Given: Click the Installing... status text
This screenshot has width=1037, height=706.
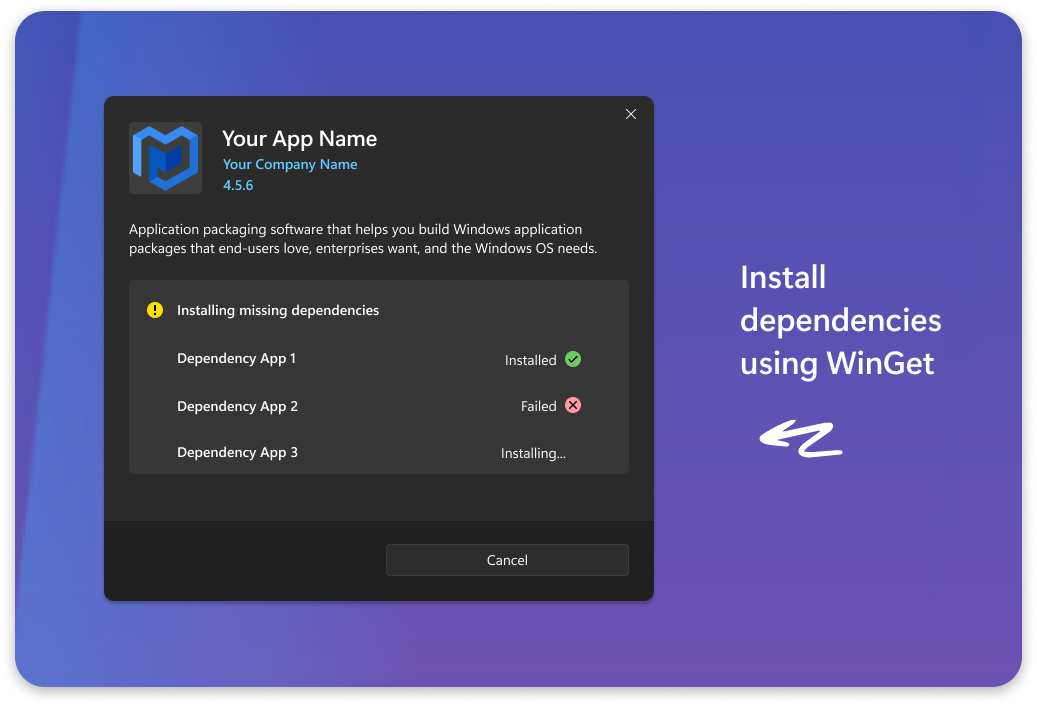Looking at the screenshot, I should [x=533, y=453].
